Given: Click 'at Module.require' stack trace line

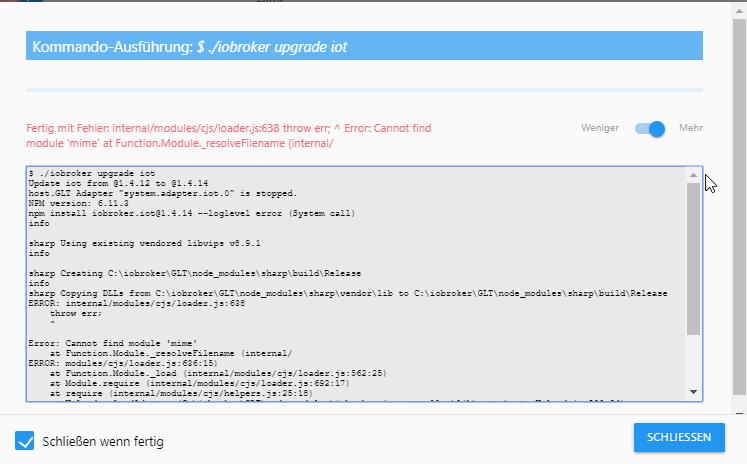Looking at the screenshot, I should coord(200,383).
